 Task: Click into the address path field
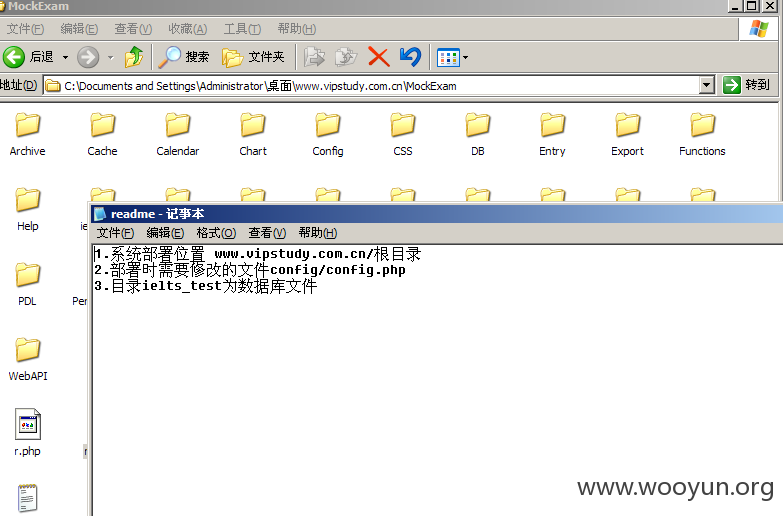(372, 85)
